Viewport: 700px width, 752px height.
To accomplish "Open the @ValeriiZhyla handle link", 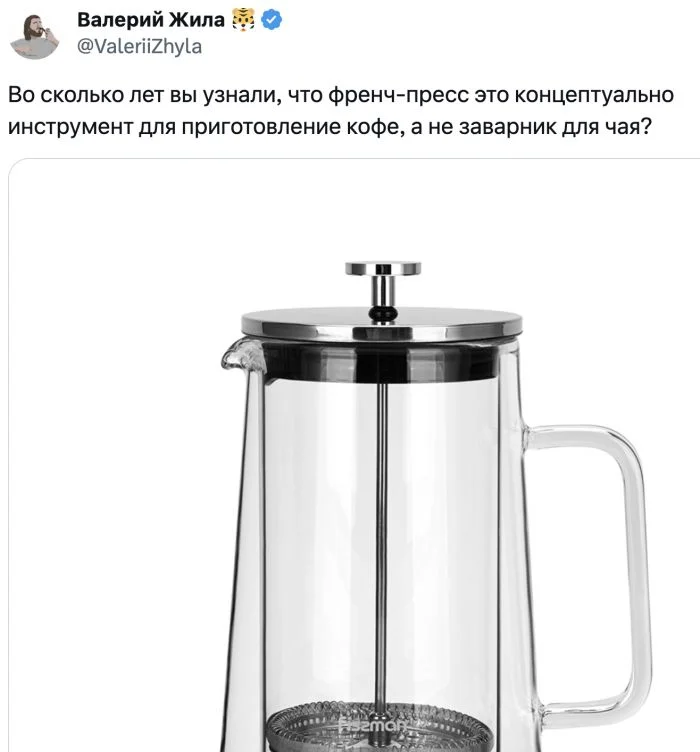I will (x=139, y=47).
